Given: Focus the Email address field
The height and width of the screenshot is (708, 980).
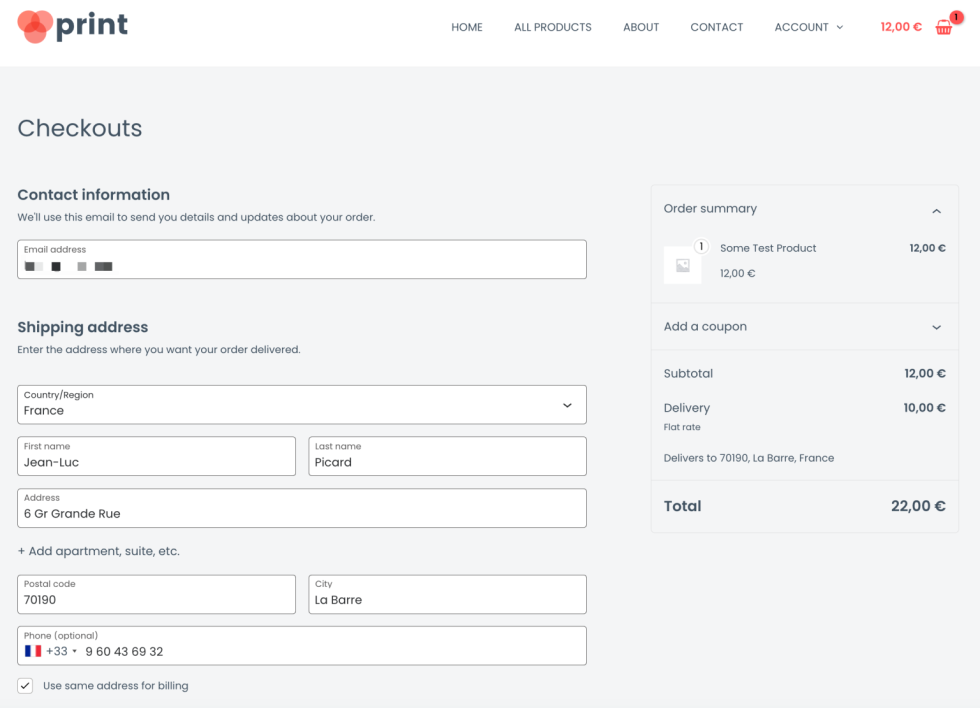Looking at the screenshot, I should coord(302,259).
